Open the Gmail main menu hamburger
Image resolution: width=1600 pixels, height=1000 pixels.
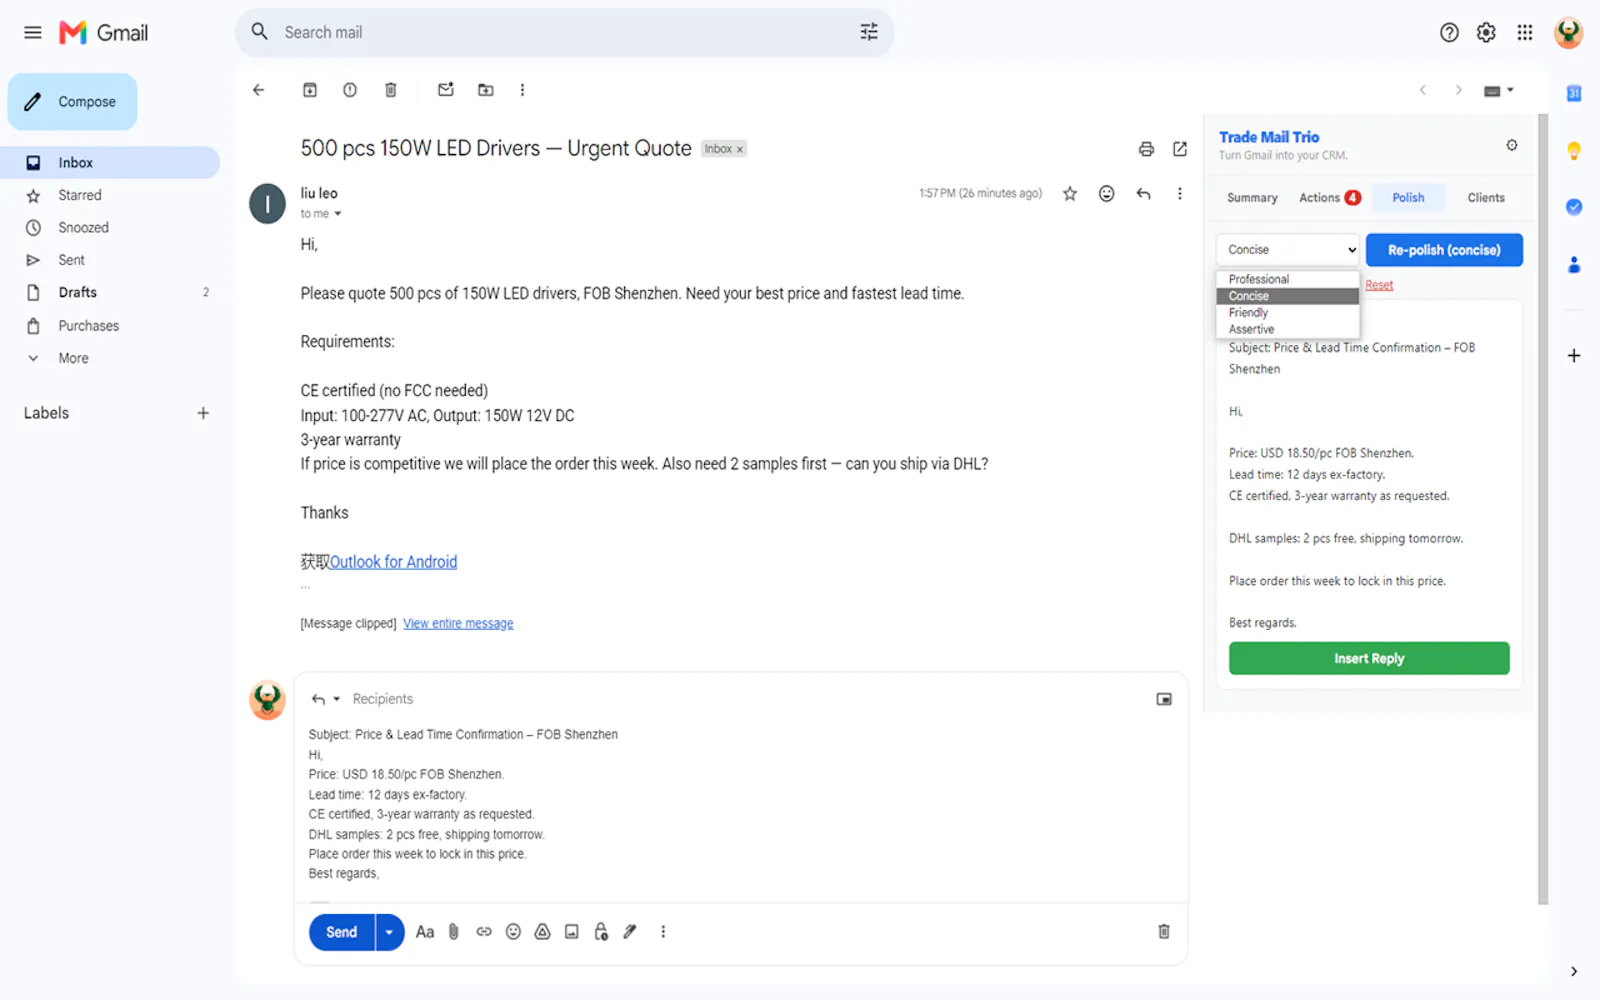click(x=33, y=32)
